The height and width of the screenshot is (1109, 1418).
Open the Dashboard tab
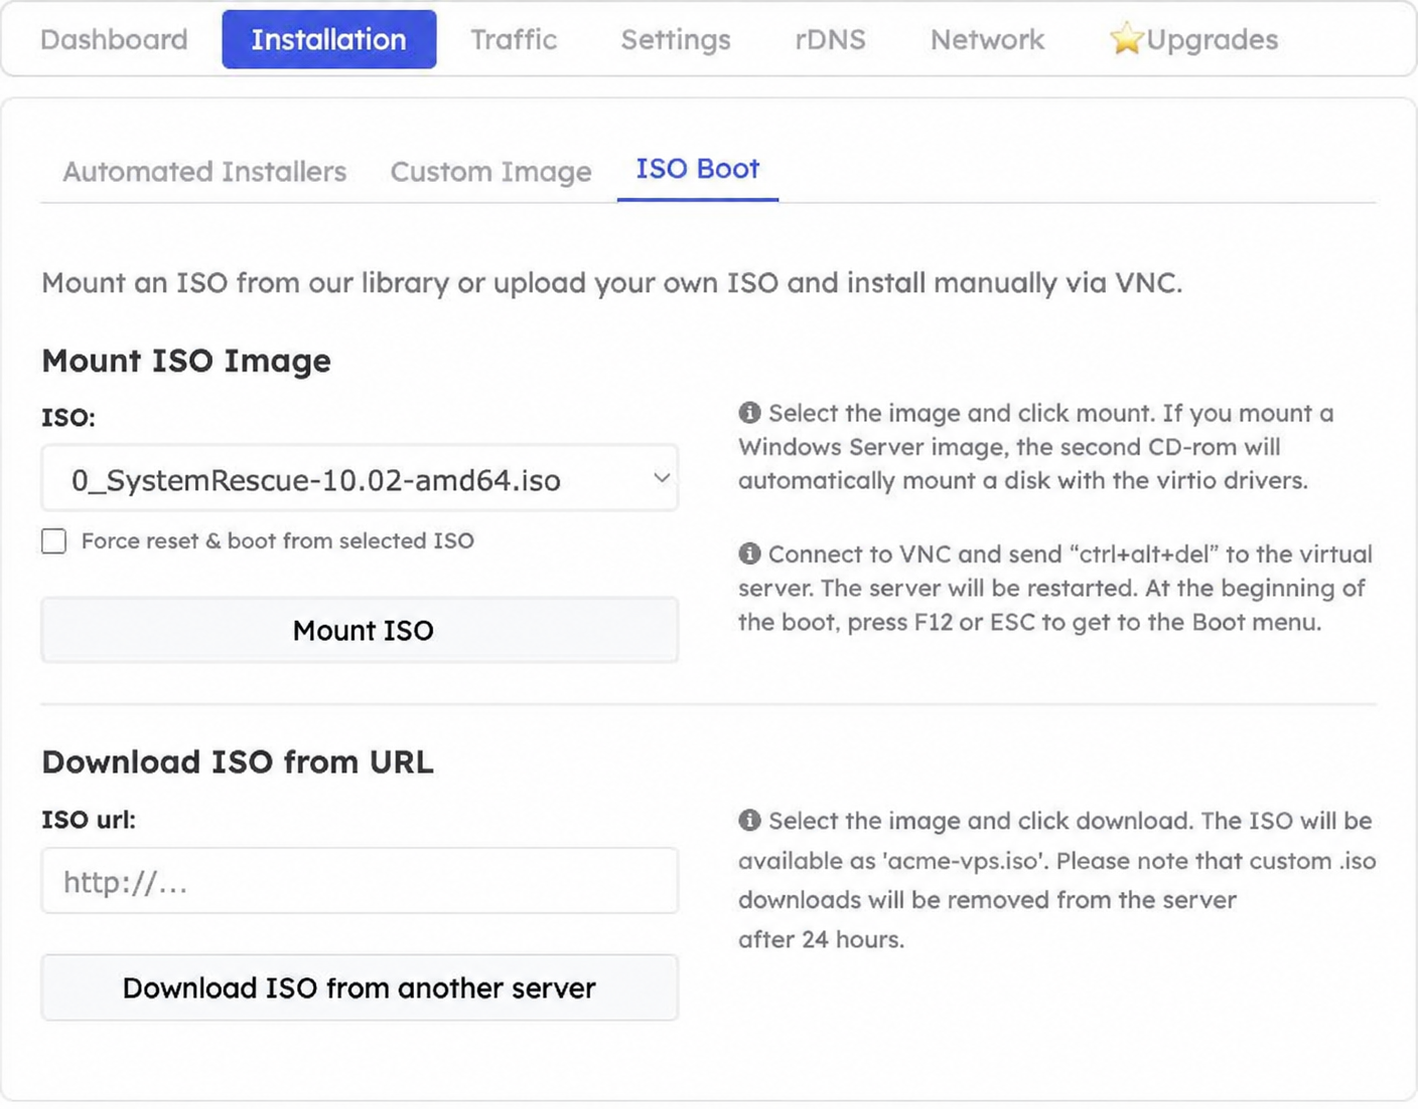coord(114,39)
